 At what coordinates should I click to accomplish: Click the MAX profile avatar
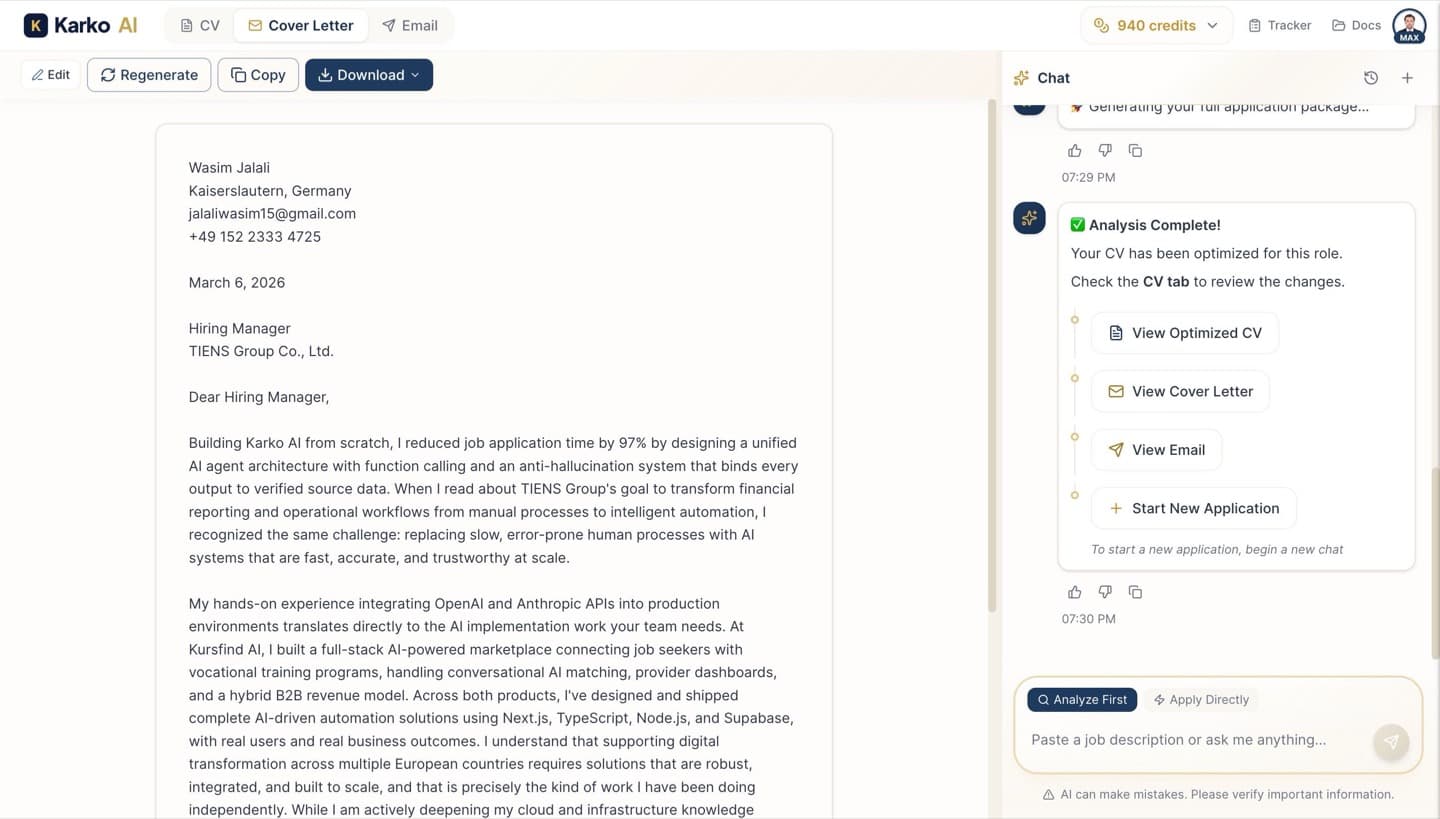pos(1408,25)
